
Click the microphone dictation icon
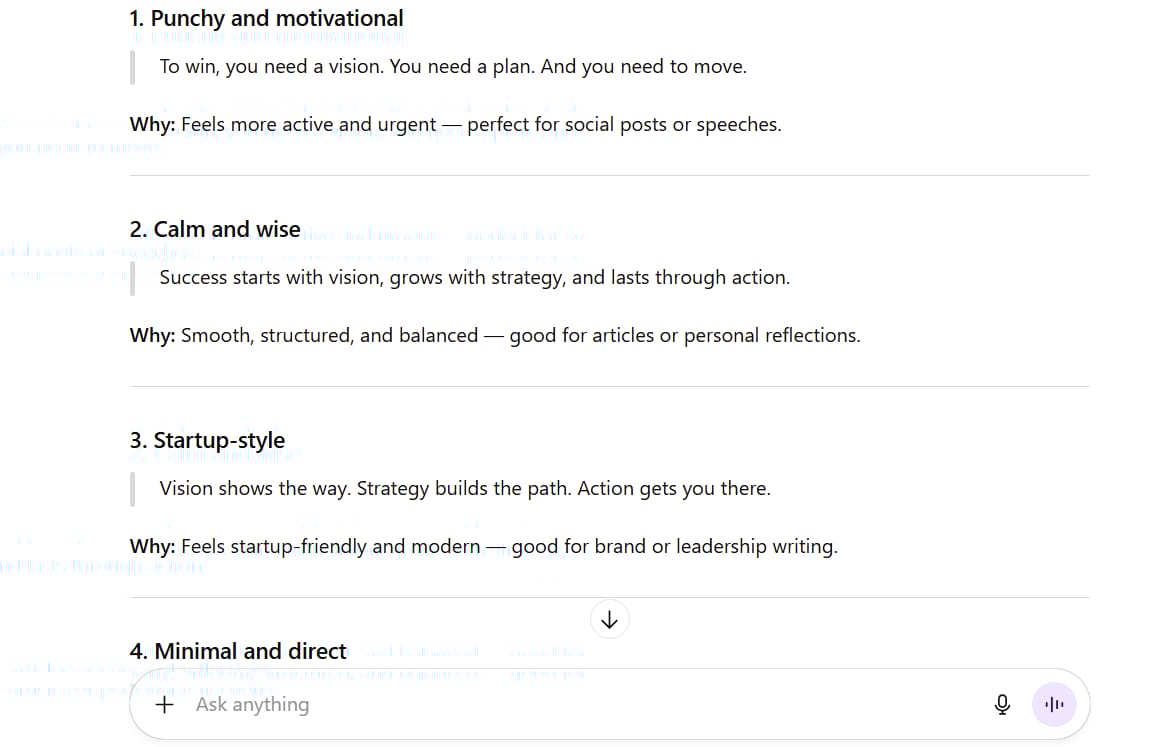[x=1002, y=705]
